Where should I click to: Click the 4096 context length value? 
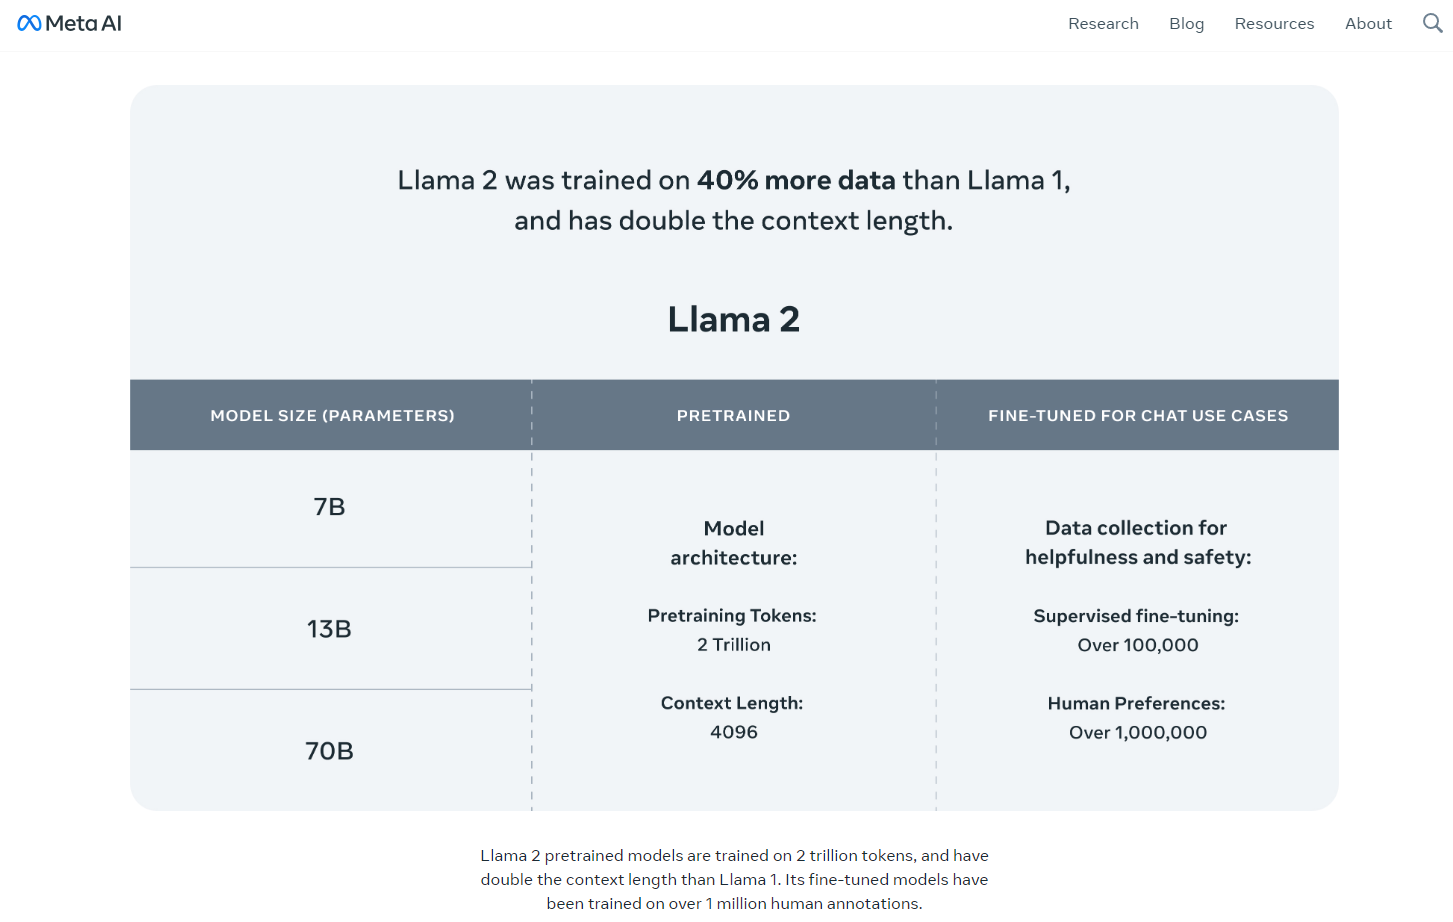[x=734, y=732]
